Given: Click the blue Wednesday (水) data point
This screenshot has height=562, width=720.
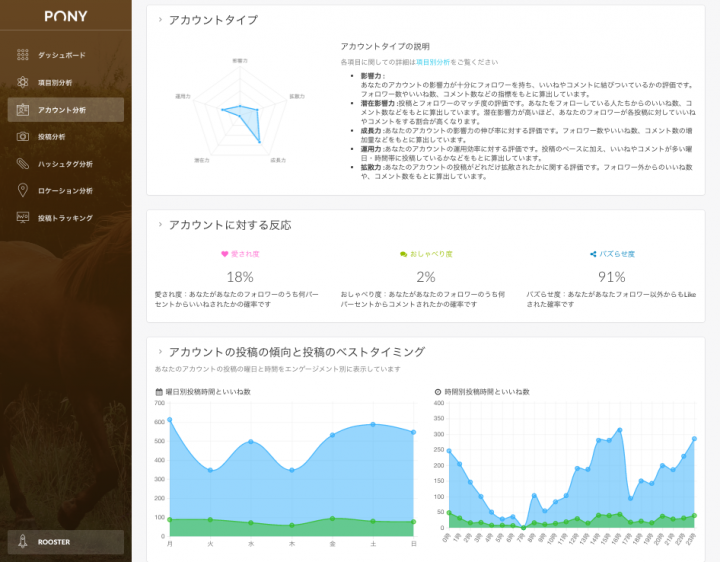Looking at the screenshot, I should [x=251, y=441].
